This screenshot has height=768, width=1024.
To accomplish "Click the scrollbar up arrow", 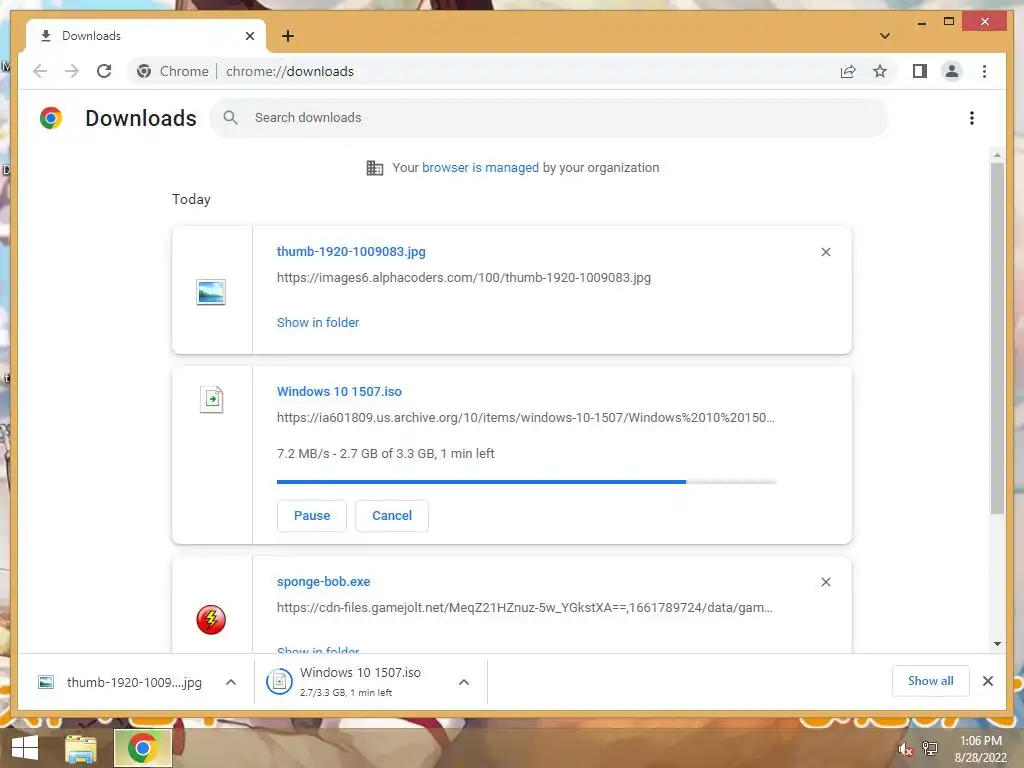I will click(x=997, y=155).
